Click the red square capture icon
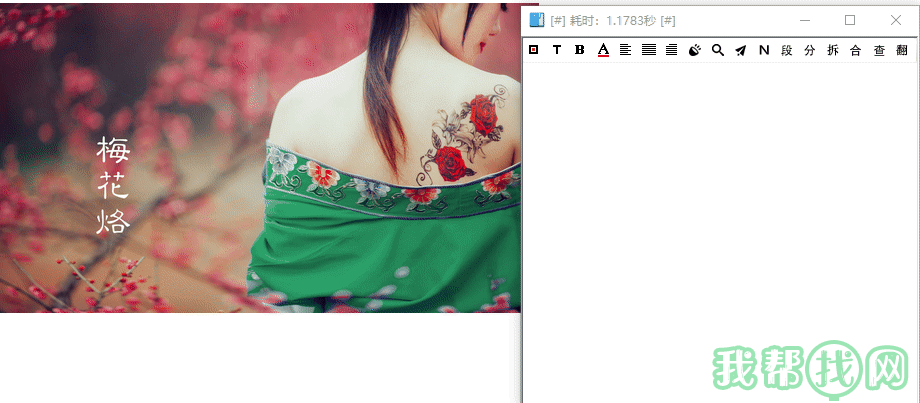The image size is (920, 403). (x=534, y=50)
